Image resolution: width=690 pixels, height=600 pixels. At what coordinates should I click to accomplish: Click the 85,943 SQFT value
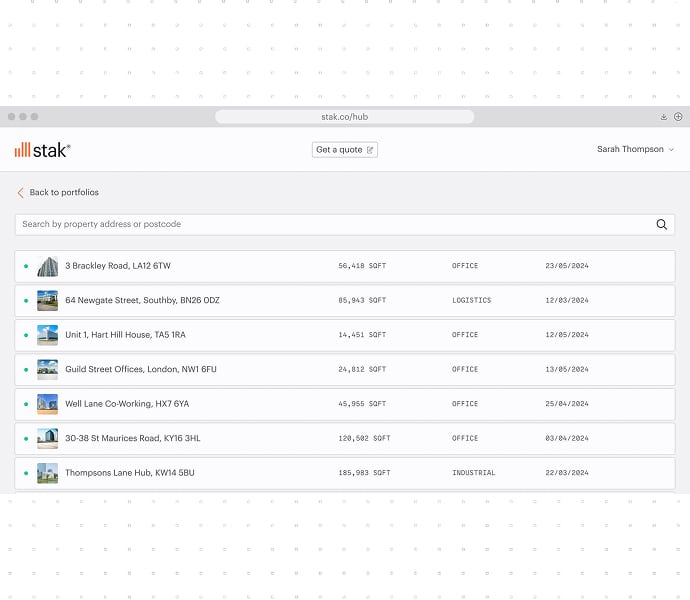(x=362, y=300)
